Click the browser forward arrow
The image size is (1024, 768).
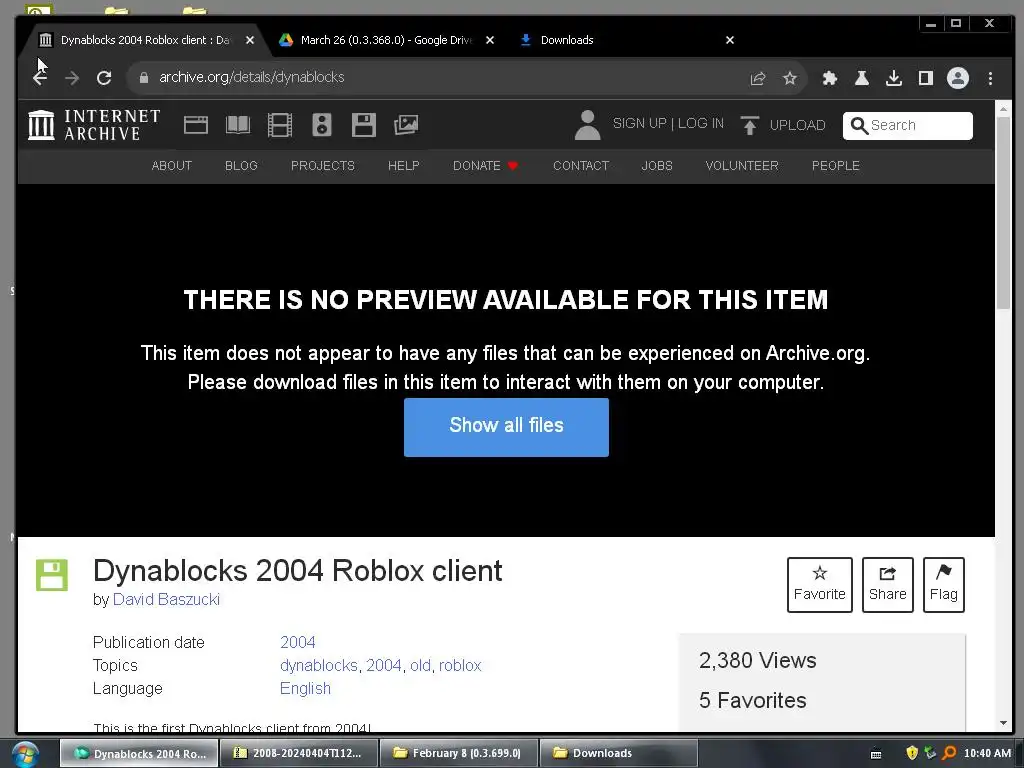click(x=72, y=78)
